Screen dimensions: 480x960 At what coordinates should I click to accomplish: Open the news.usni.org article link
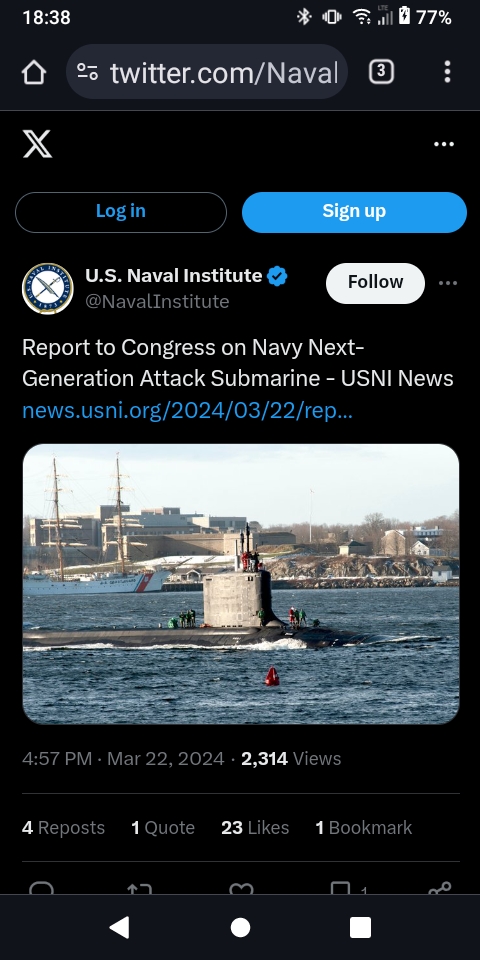[187, 411]
